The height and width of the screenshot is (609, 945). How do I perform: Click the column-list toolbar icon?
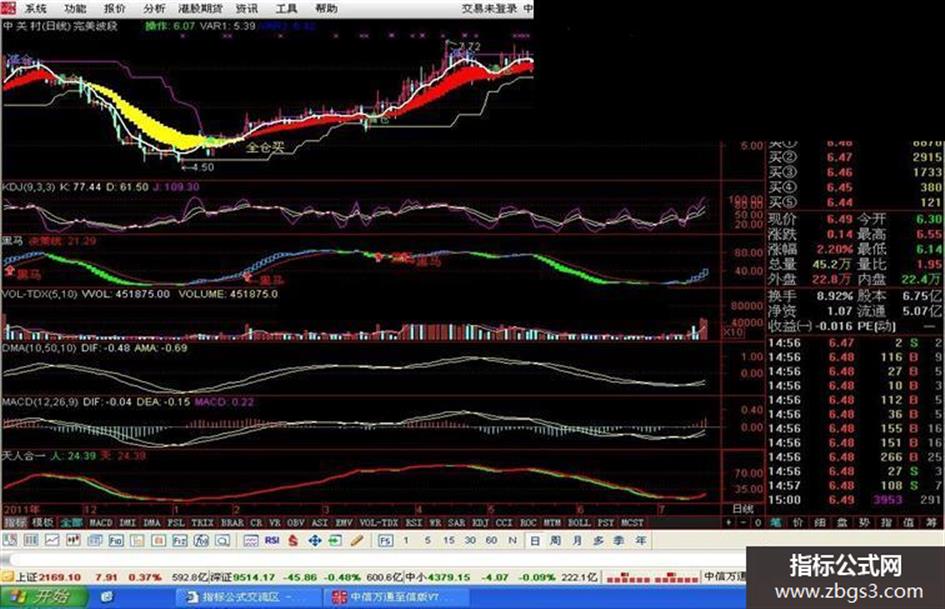coord(31,540)
